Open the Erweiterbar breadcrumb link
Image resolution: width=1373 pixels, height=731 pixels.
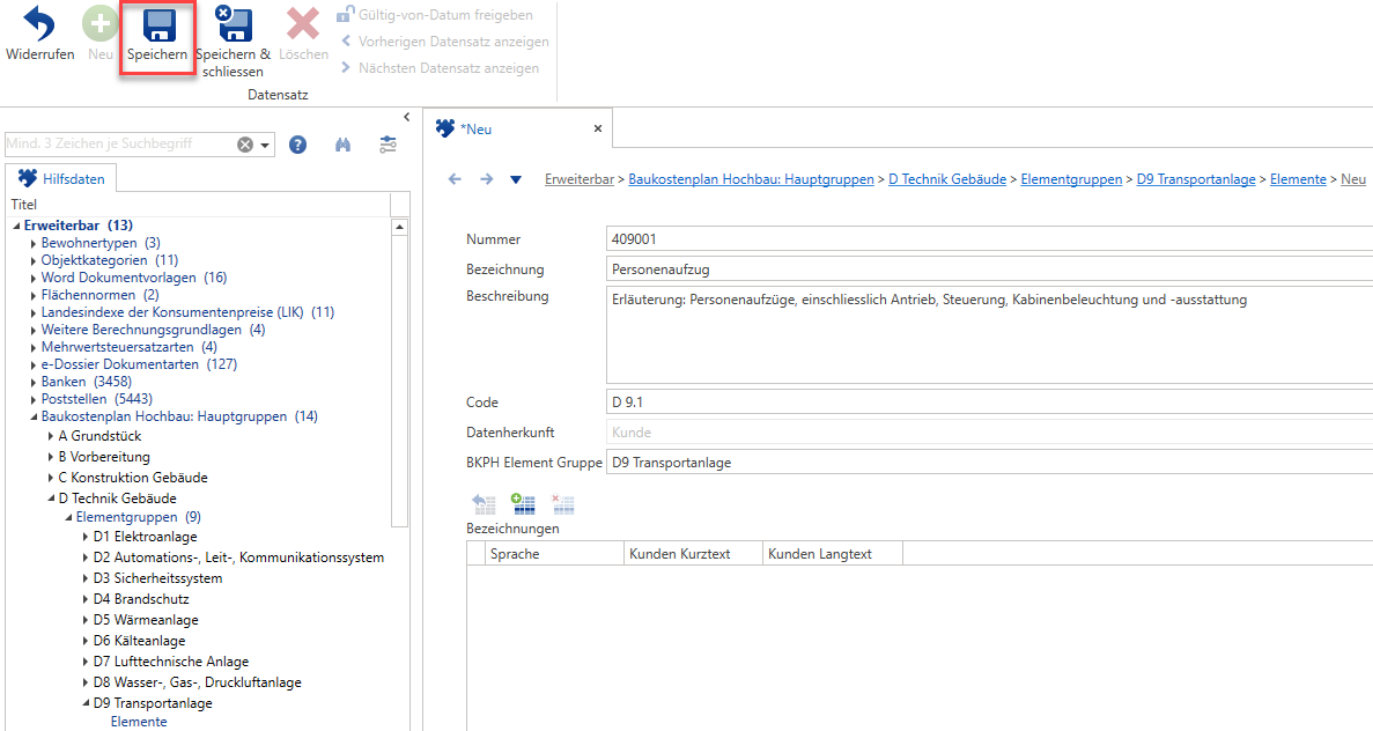(x=579, y=179)
